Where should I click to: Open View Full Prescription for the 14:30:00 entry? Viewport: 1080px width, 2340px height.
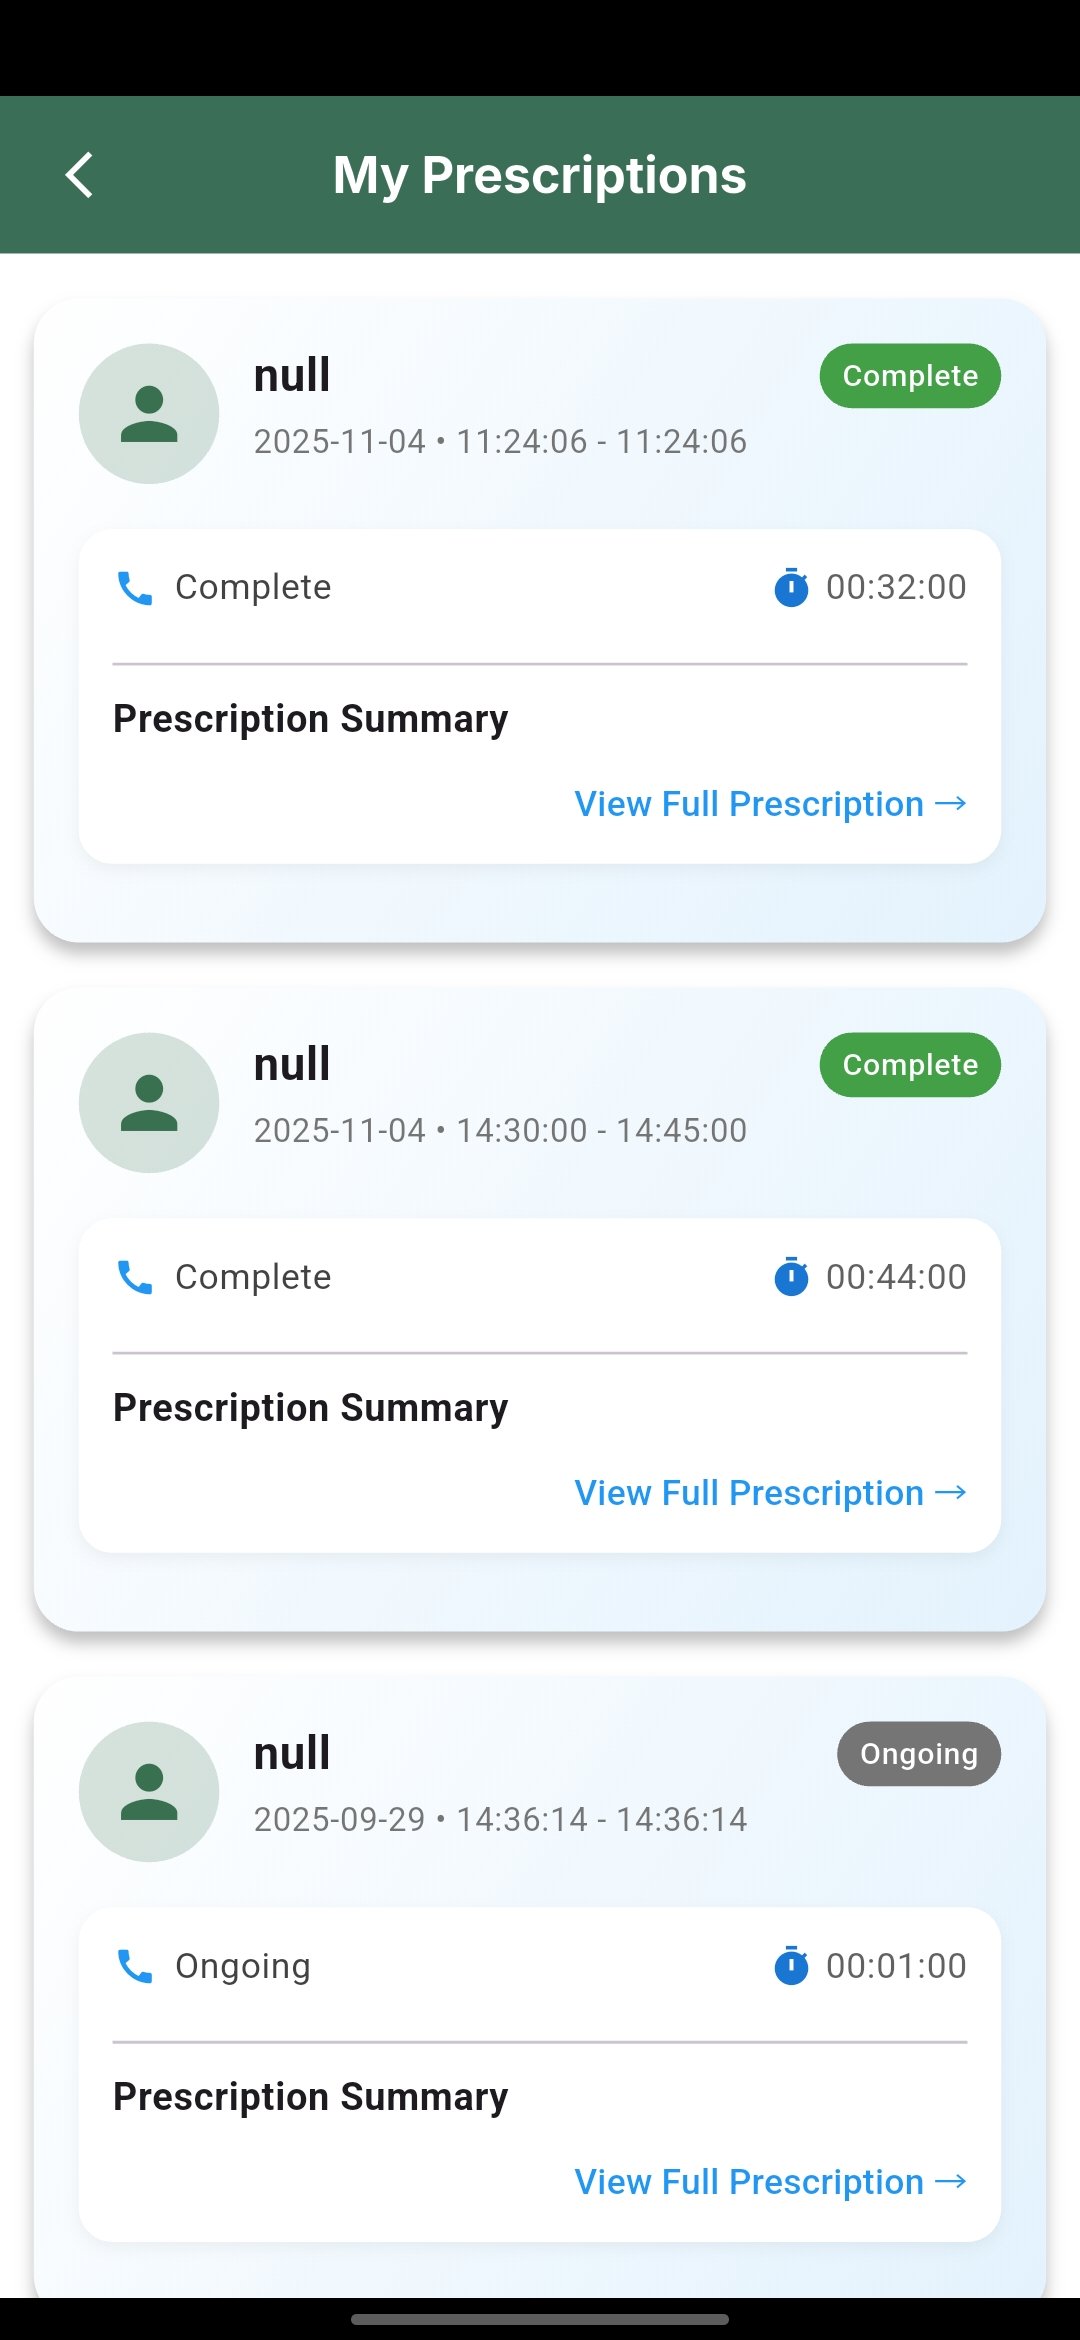point(770,1493)
